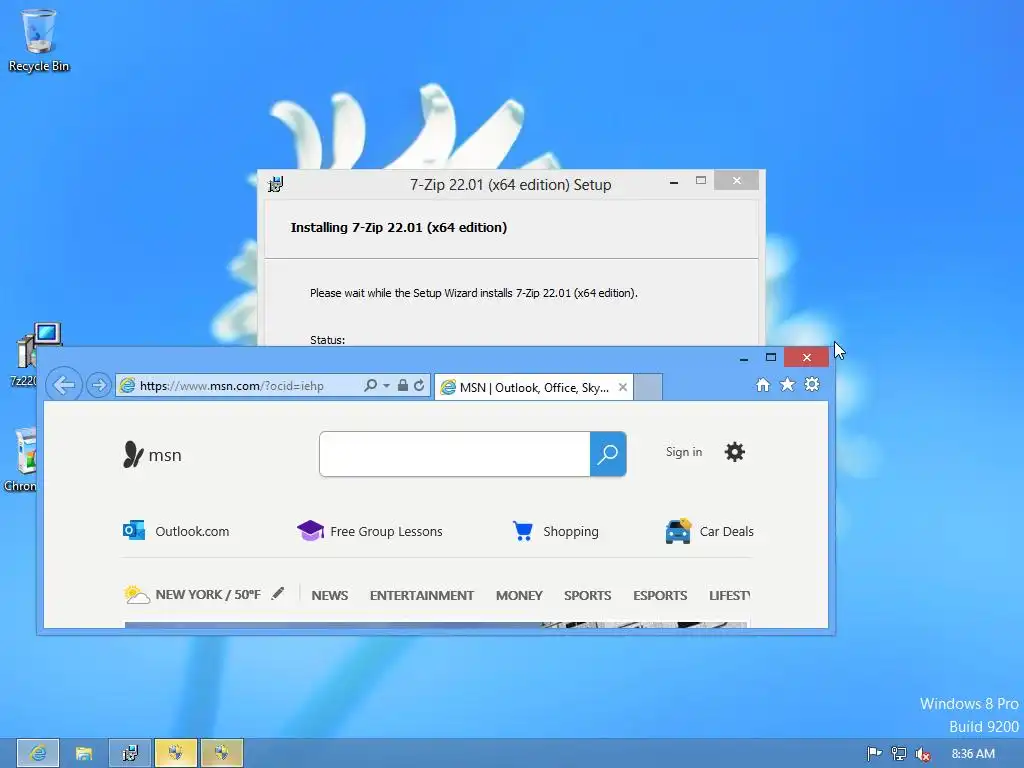
Task: Focus the MSN web search box
Action: (x=455, y=454)
